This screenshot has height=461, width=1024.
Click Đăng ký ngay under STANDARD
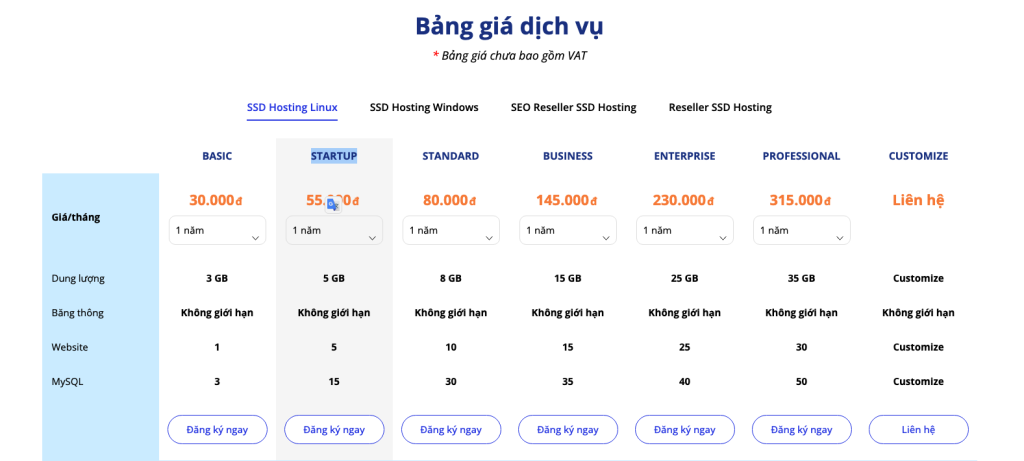click(451, 429)
